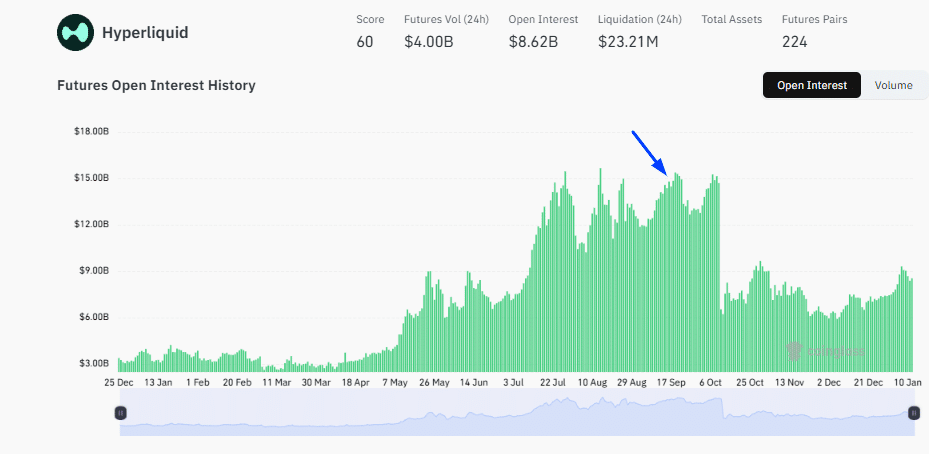Screen dimensions: 929x454
Task: Switch to the Volume tab
Action: pos(893,85)
